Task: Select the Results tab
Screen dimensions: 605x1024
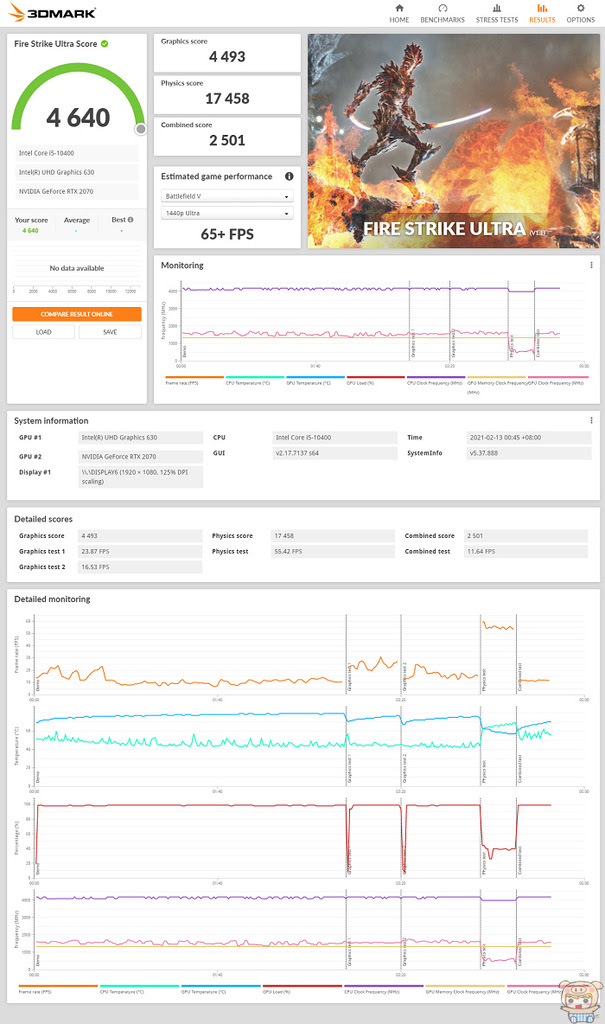Action: click(x=542, y=14)
